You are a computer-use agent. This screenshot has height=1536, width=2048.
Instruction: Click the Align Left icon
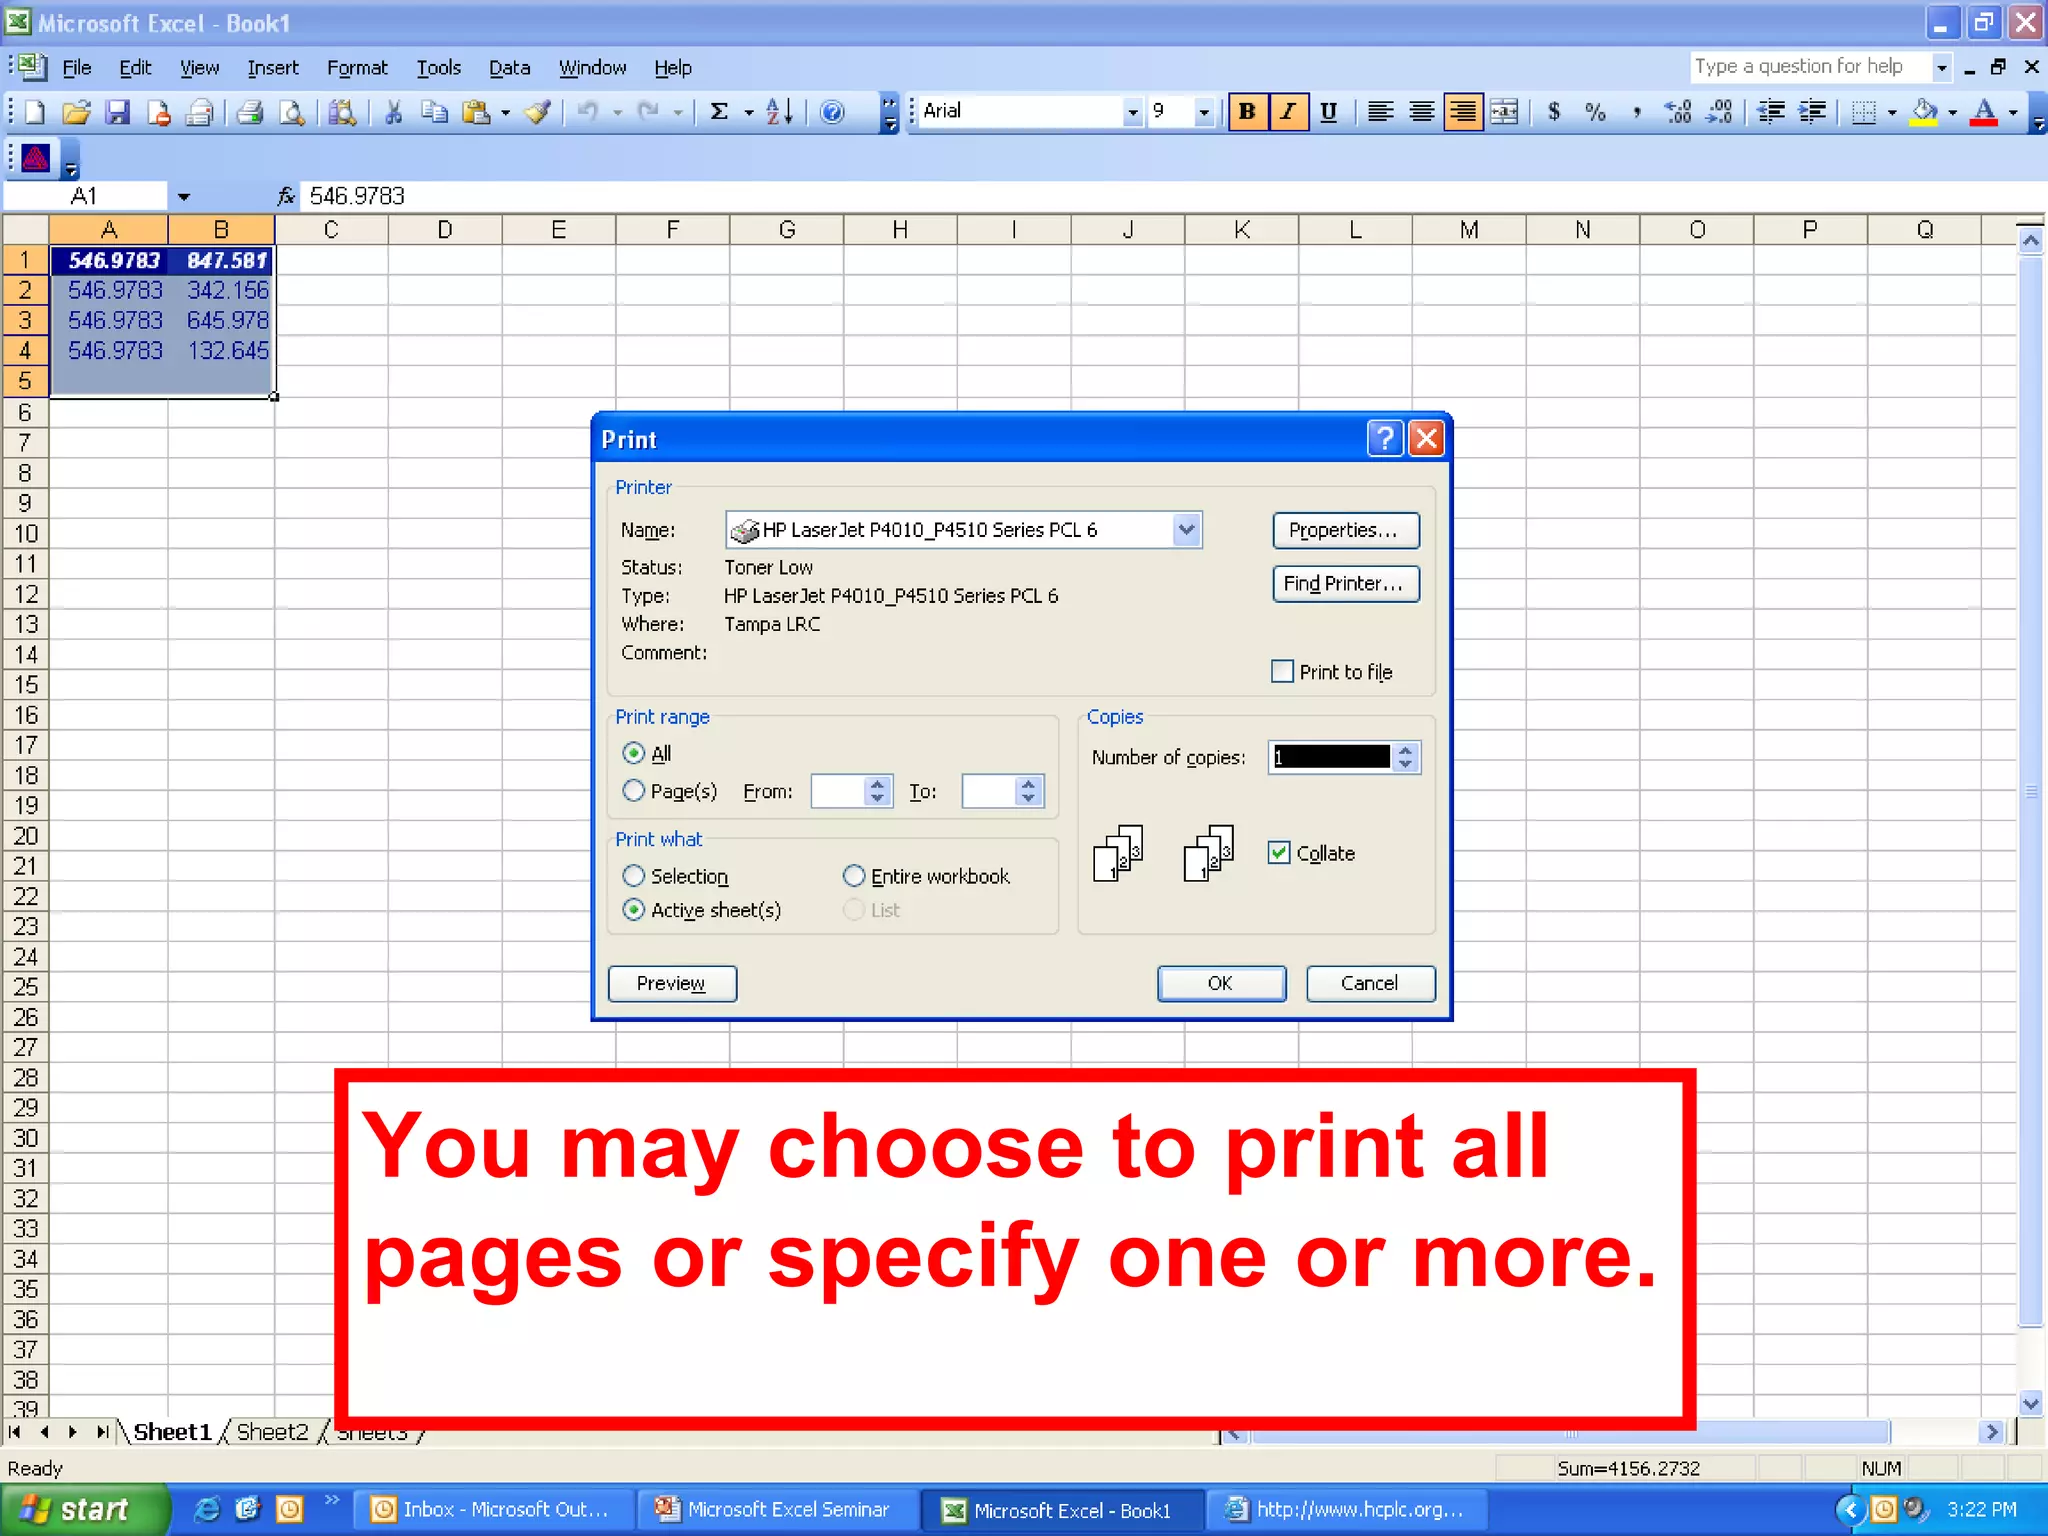[x=1381, y=112]
